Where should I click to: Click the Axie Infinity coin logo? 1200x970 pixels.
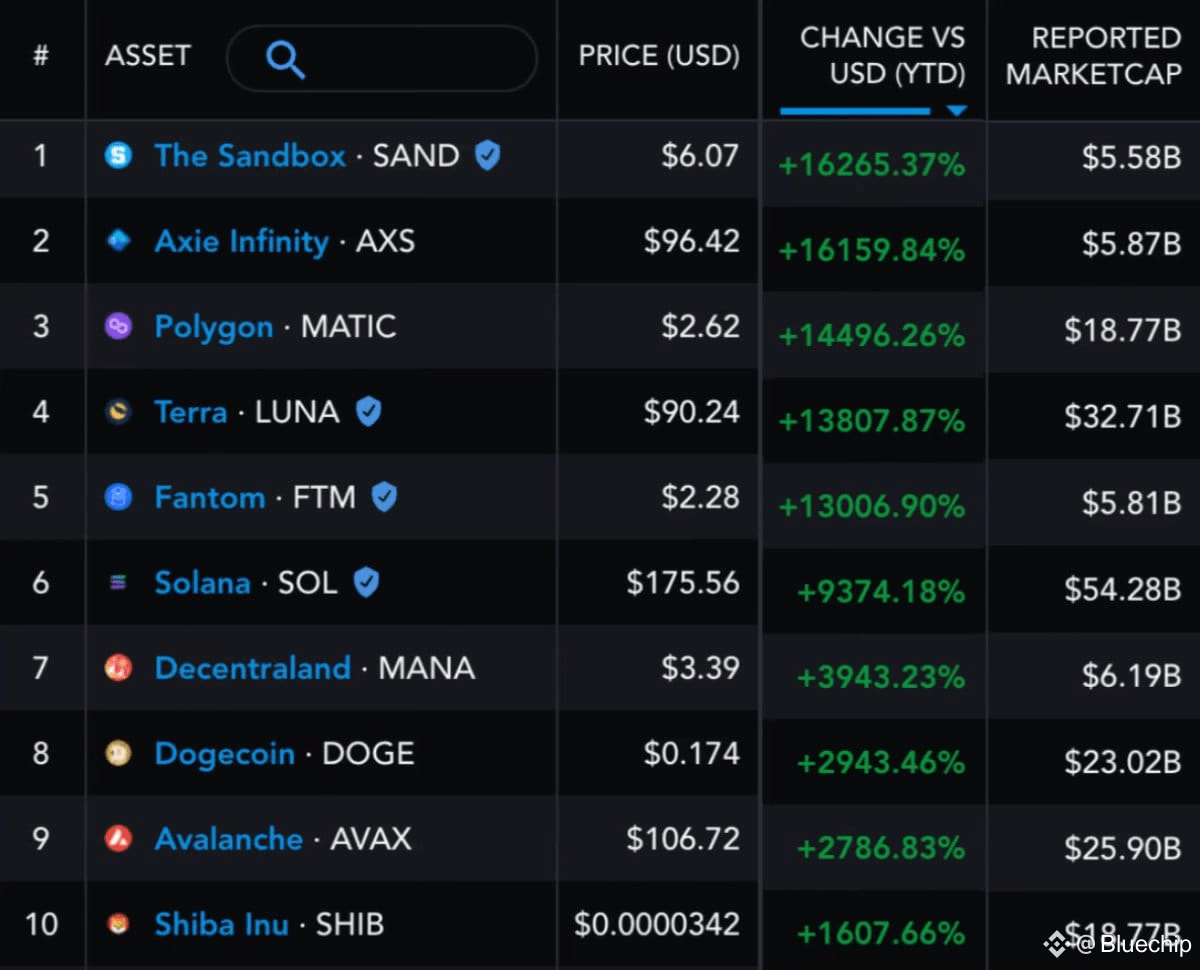[119, 241]
